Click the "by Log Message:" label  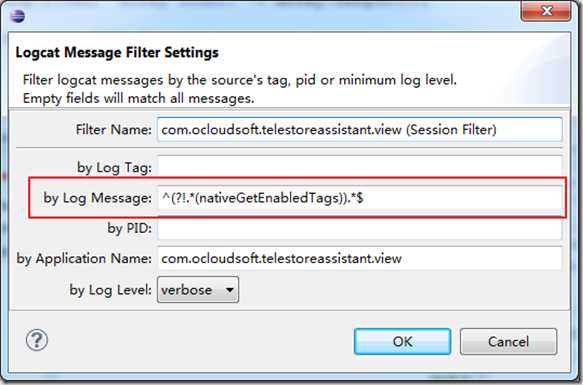point(98,198)
